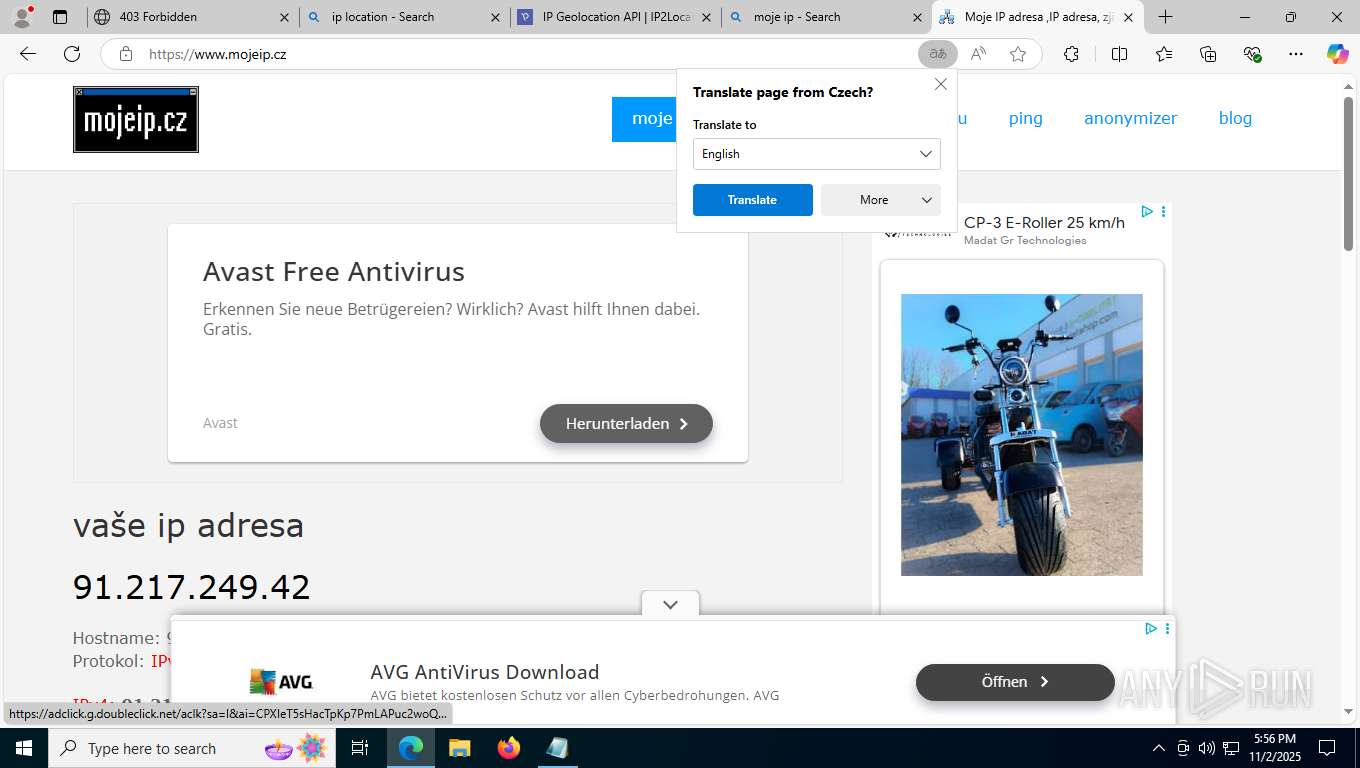Open Browser essentials heart icon
Screen dimensions: 1360x768
tap(1252, 54)
